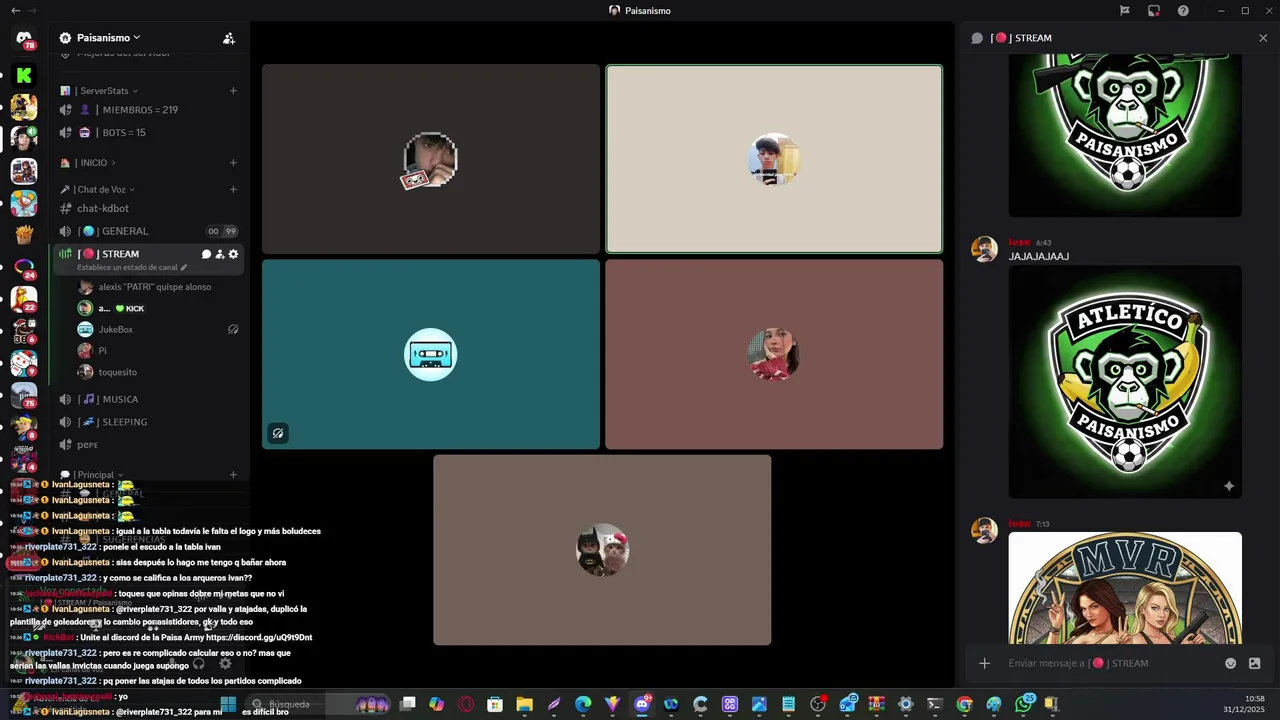
Task: Click the plus attach icon in message box
Action: pos(984,663)
